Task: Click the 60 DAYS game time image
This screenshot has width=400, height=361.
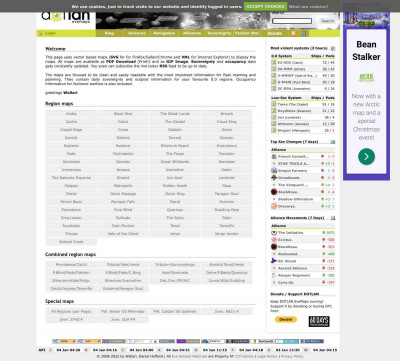Action: point(319,321)
